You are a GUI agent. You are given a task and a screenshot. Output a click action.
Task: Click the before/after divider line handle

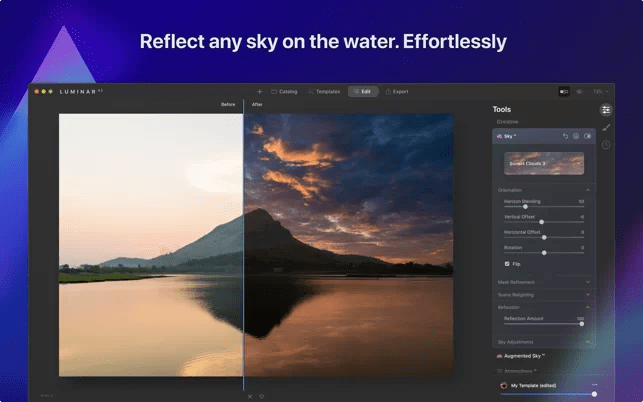[243, 245]
